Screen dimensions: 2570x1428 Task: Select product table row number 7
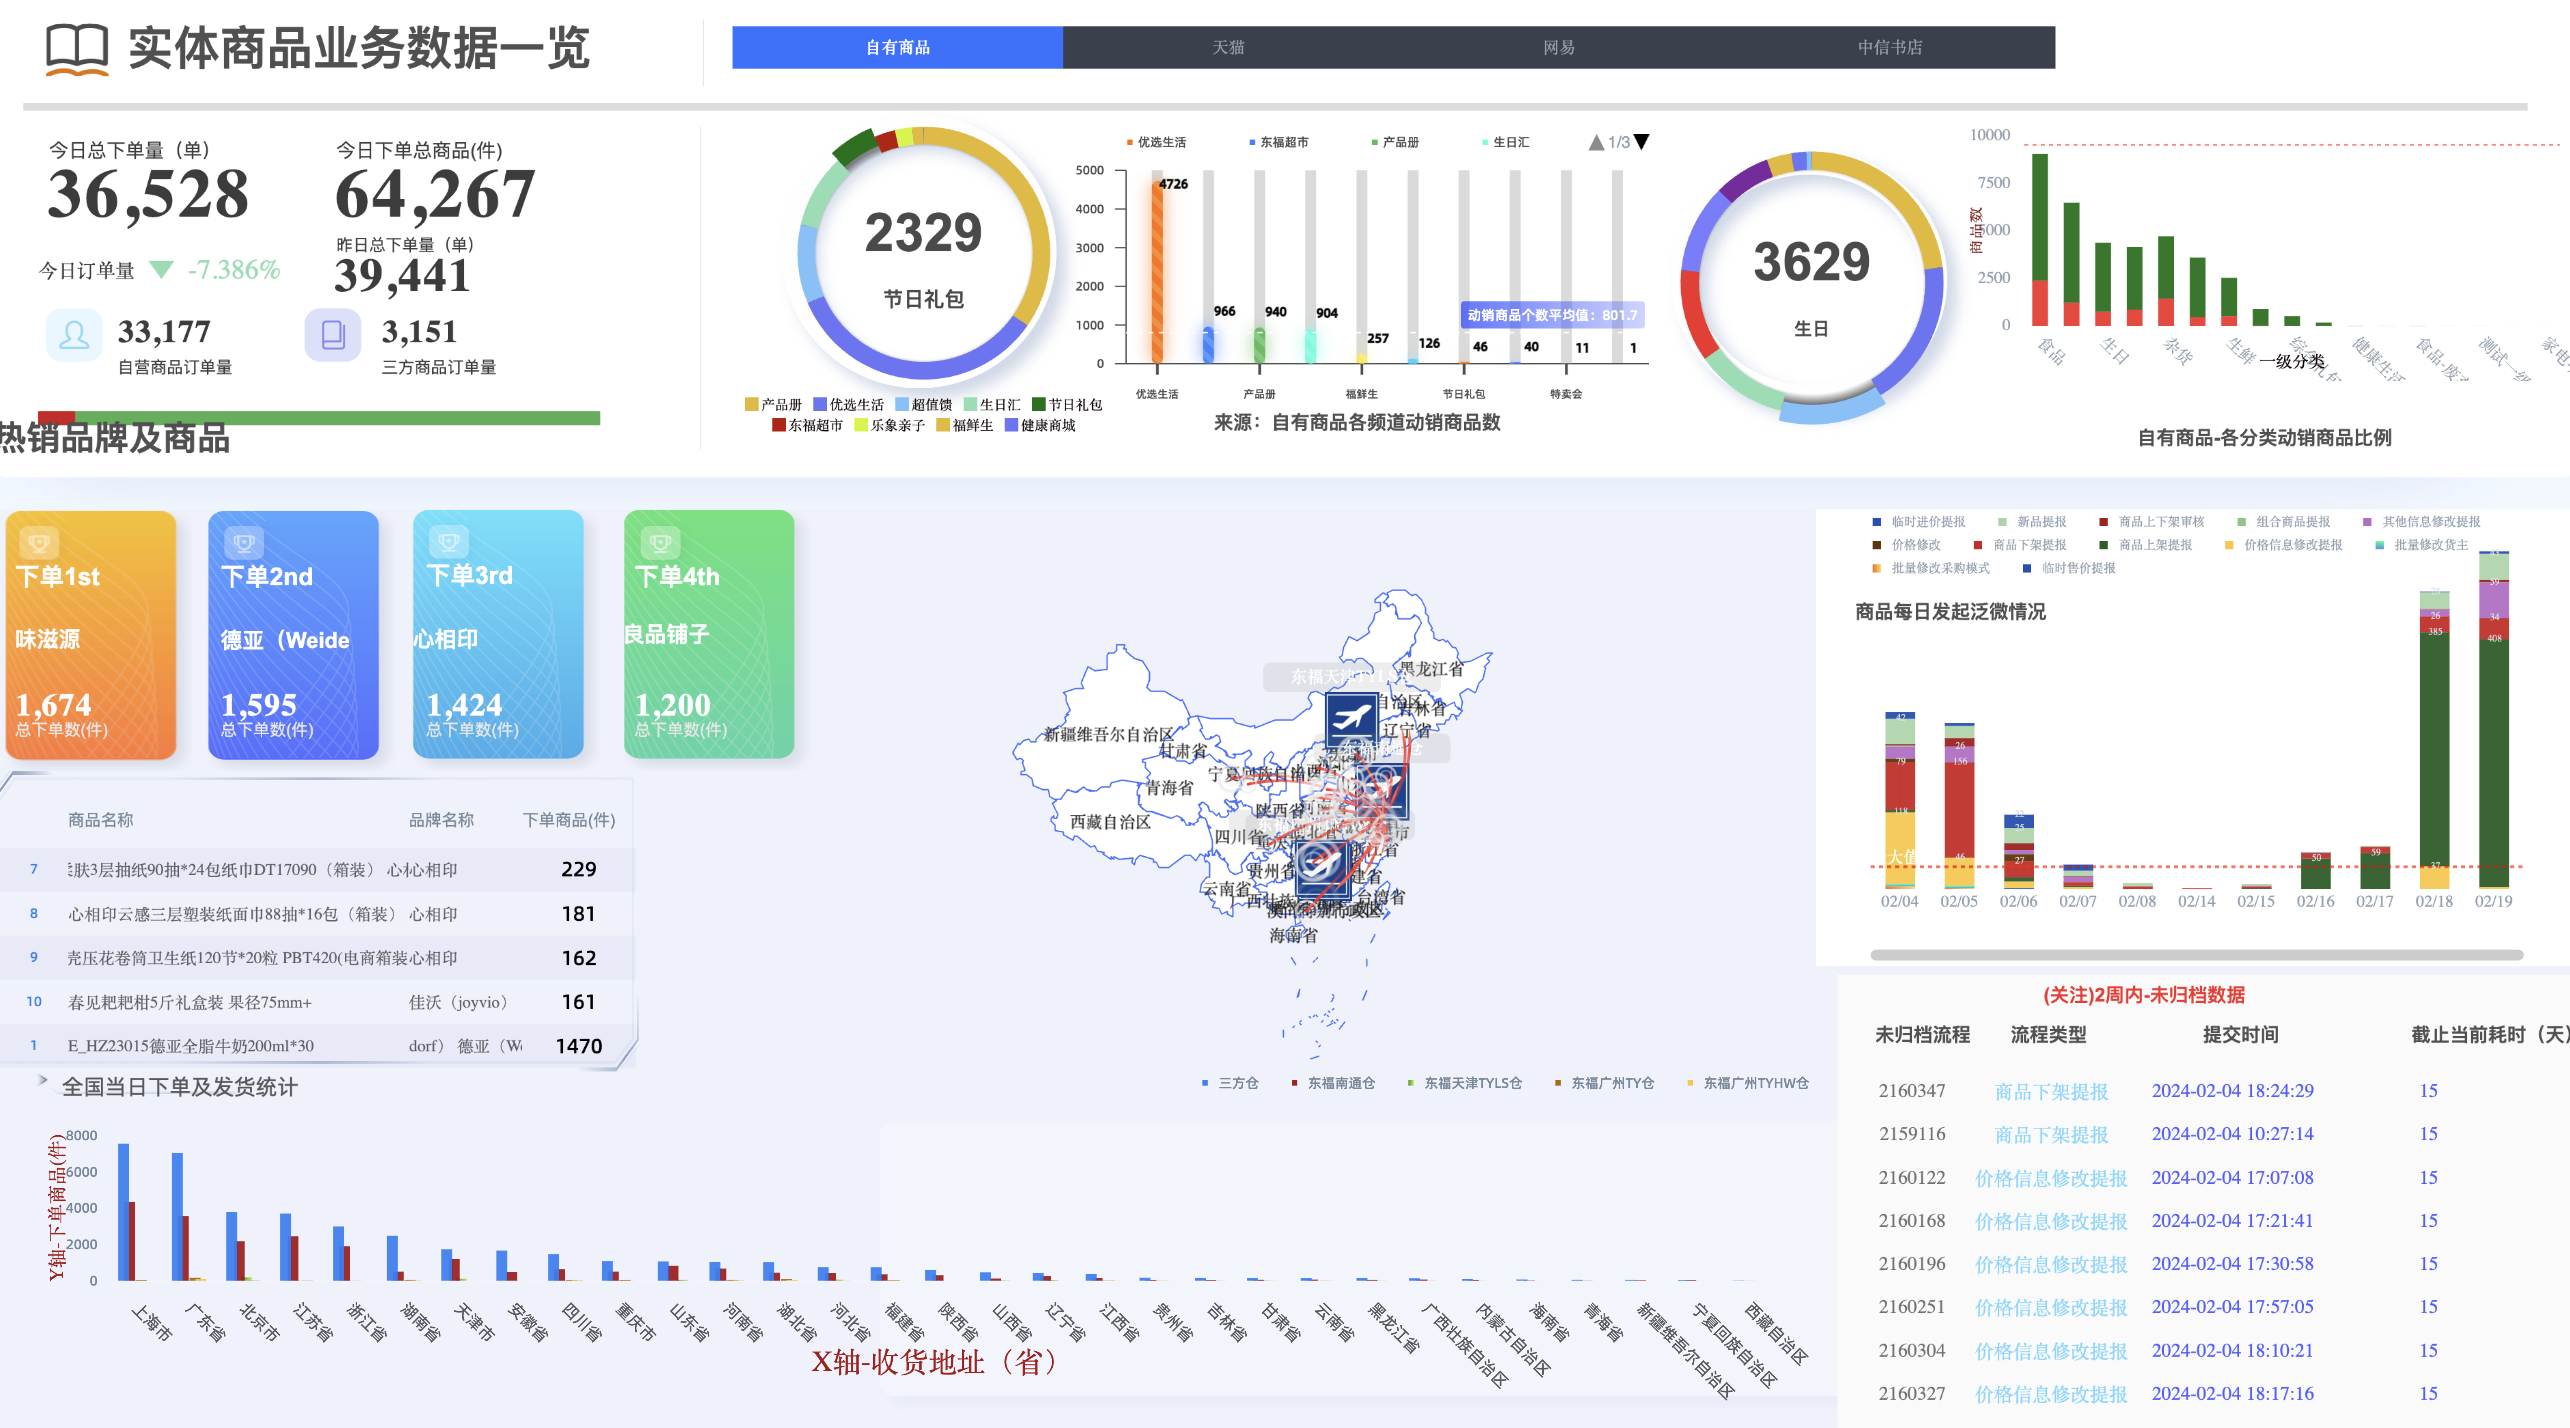pyautogui.click(x=316, y=869)
